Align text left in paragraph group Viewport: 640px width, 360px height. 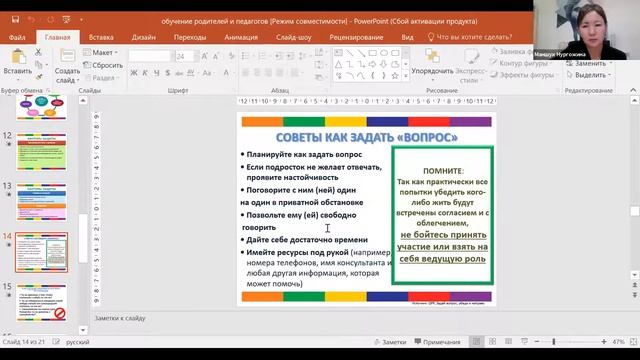point(245,73)
